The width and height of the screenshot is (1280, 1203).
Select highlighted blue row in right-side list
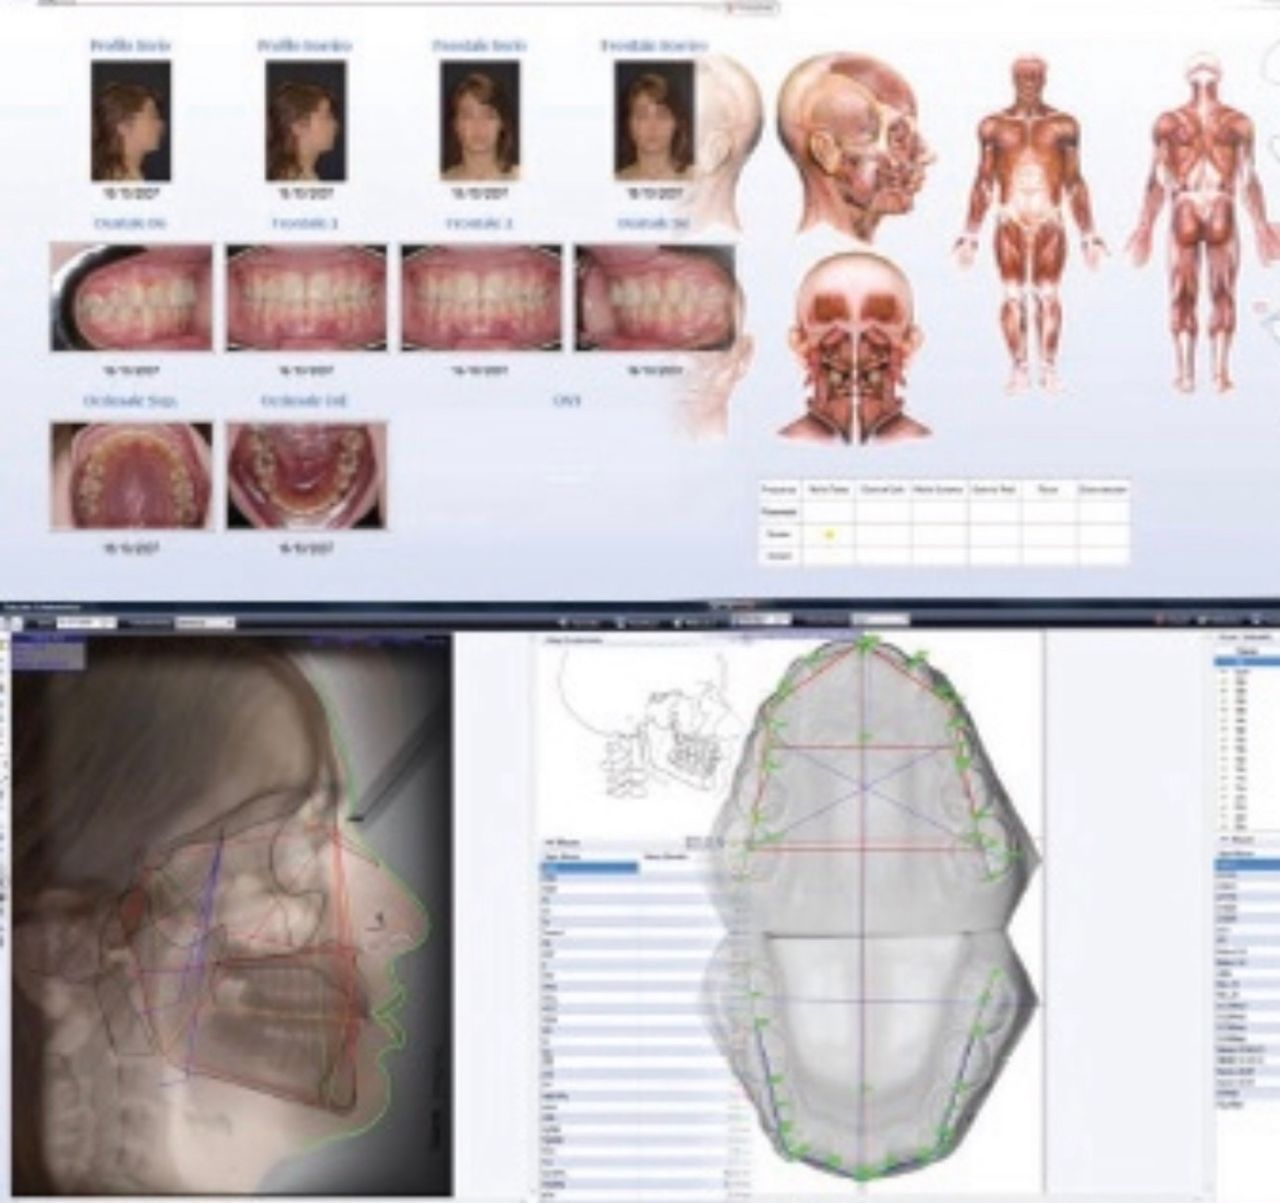1244,662
